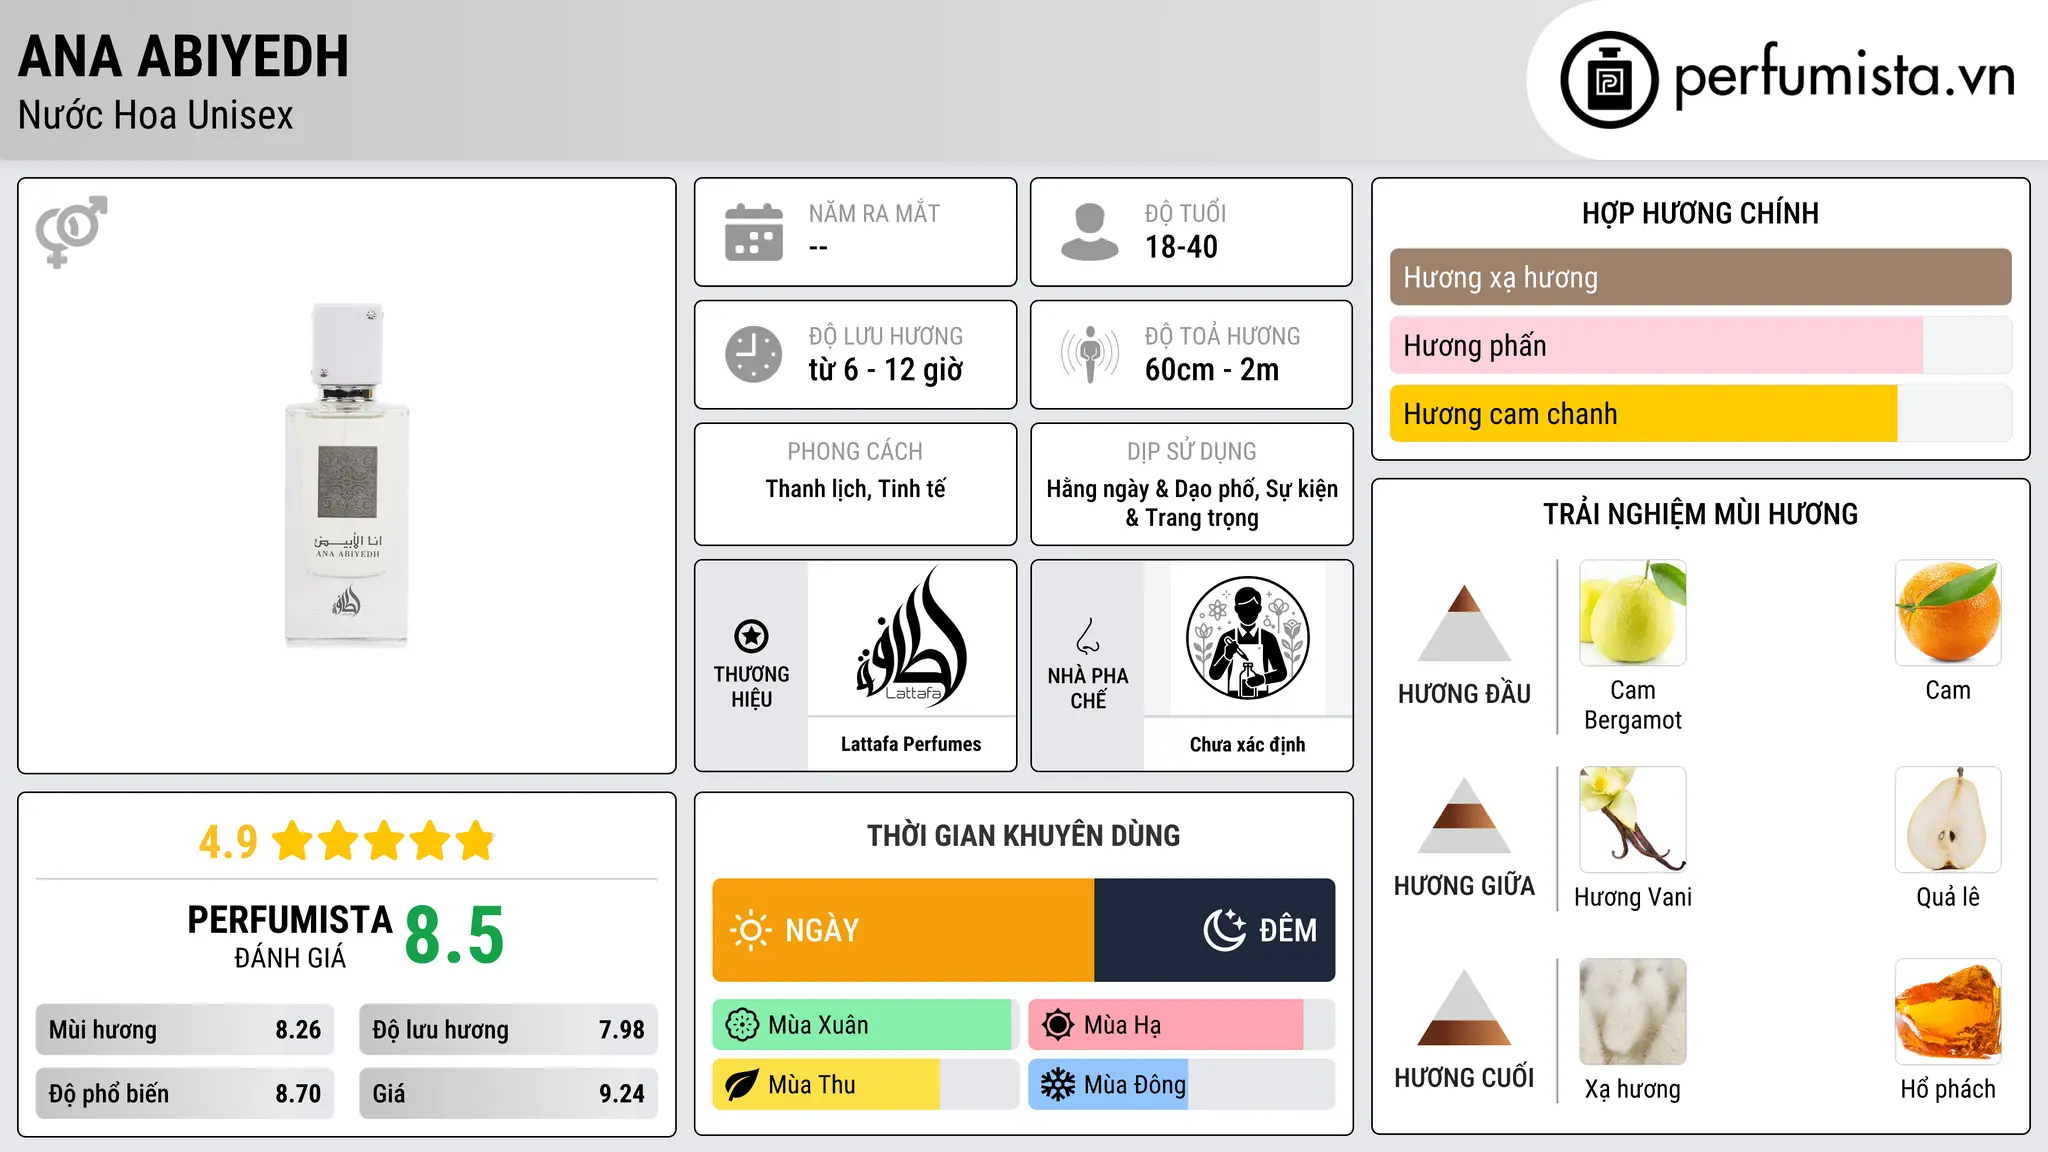The height and width of the screenshot is (1152, 2048).
Task: Click the nose icon above Nhà pha chế
Action: (x=1088, y=636)
